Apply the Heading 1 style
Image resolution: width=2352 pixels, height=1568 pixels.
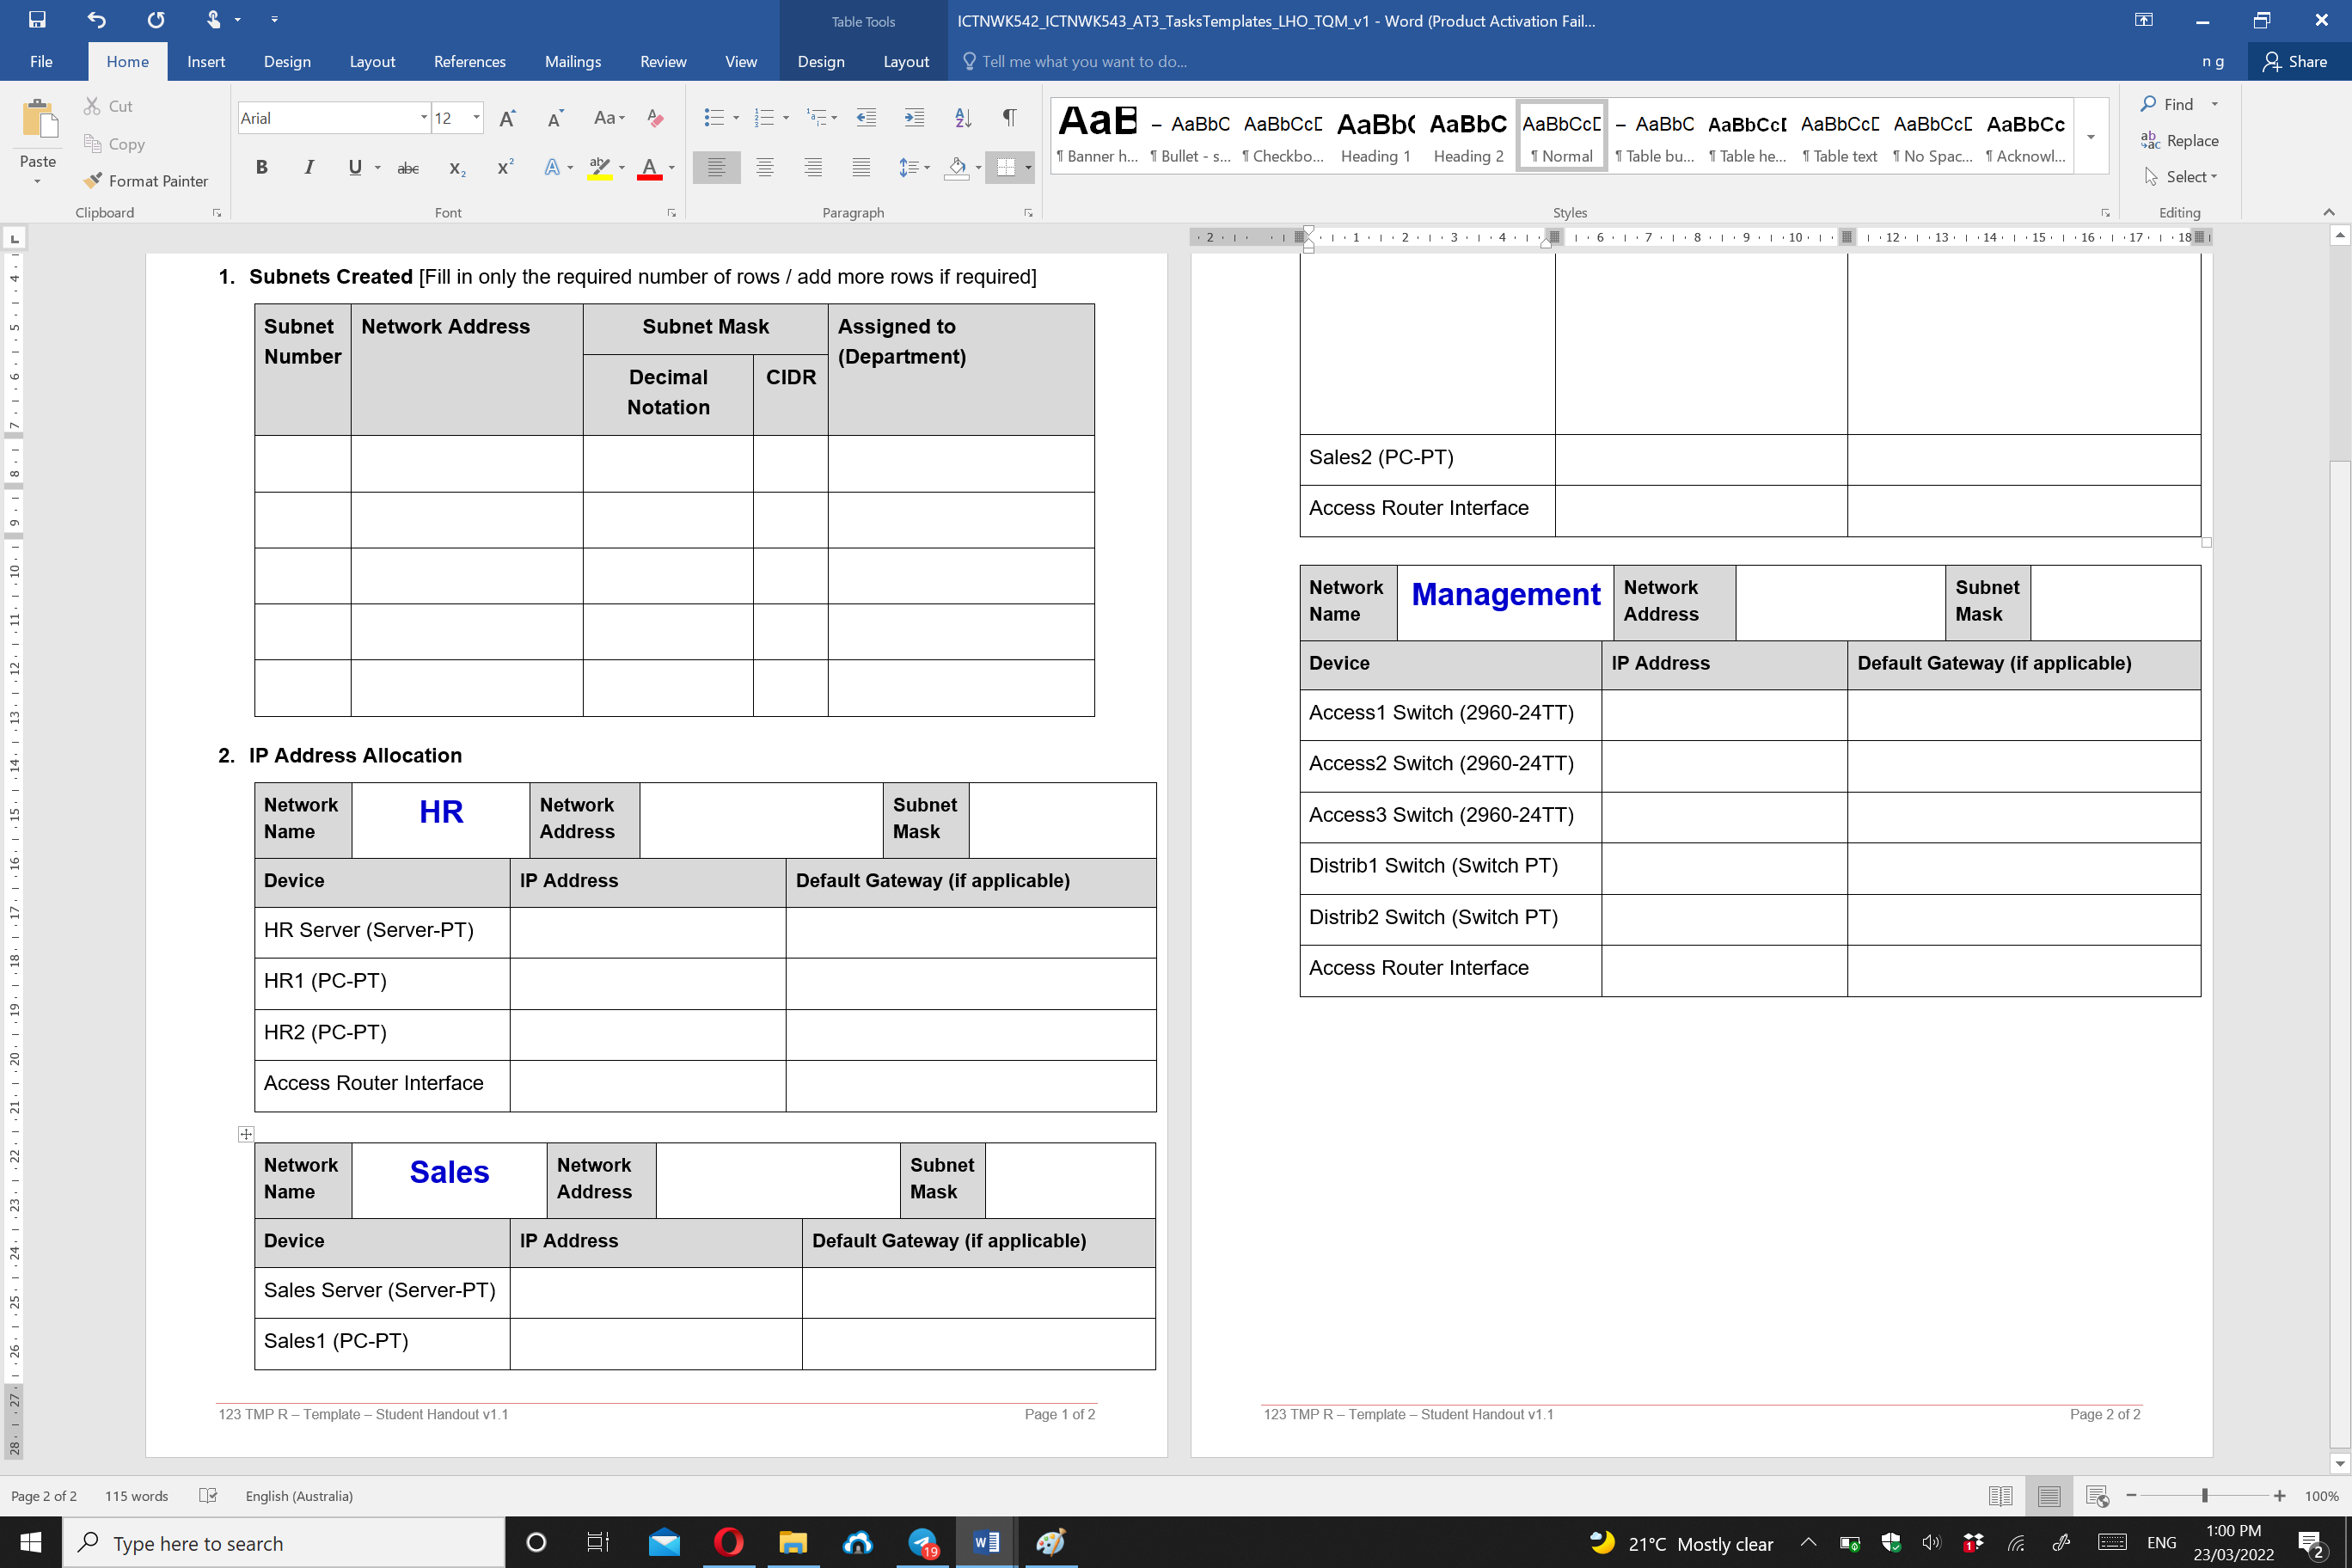tap(1375, 136)
